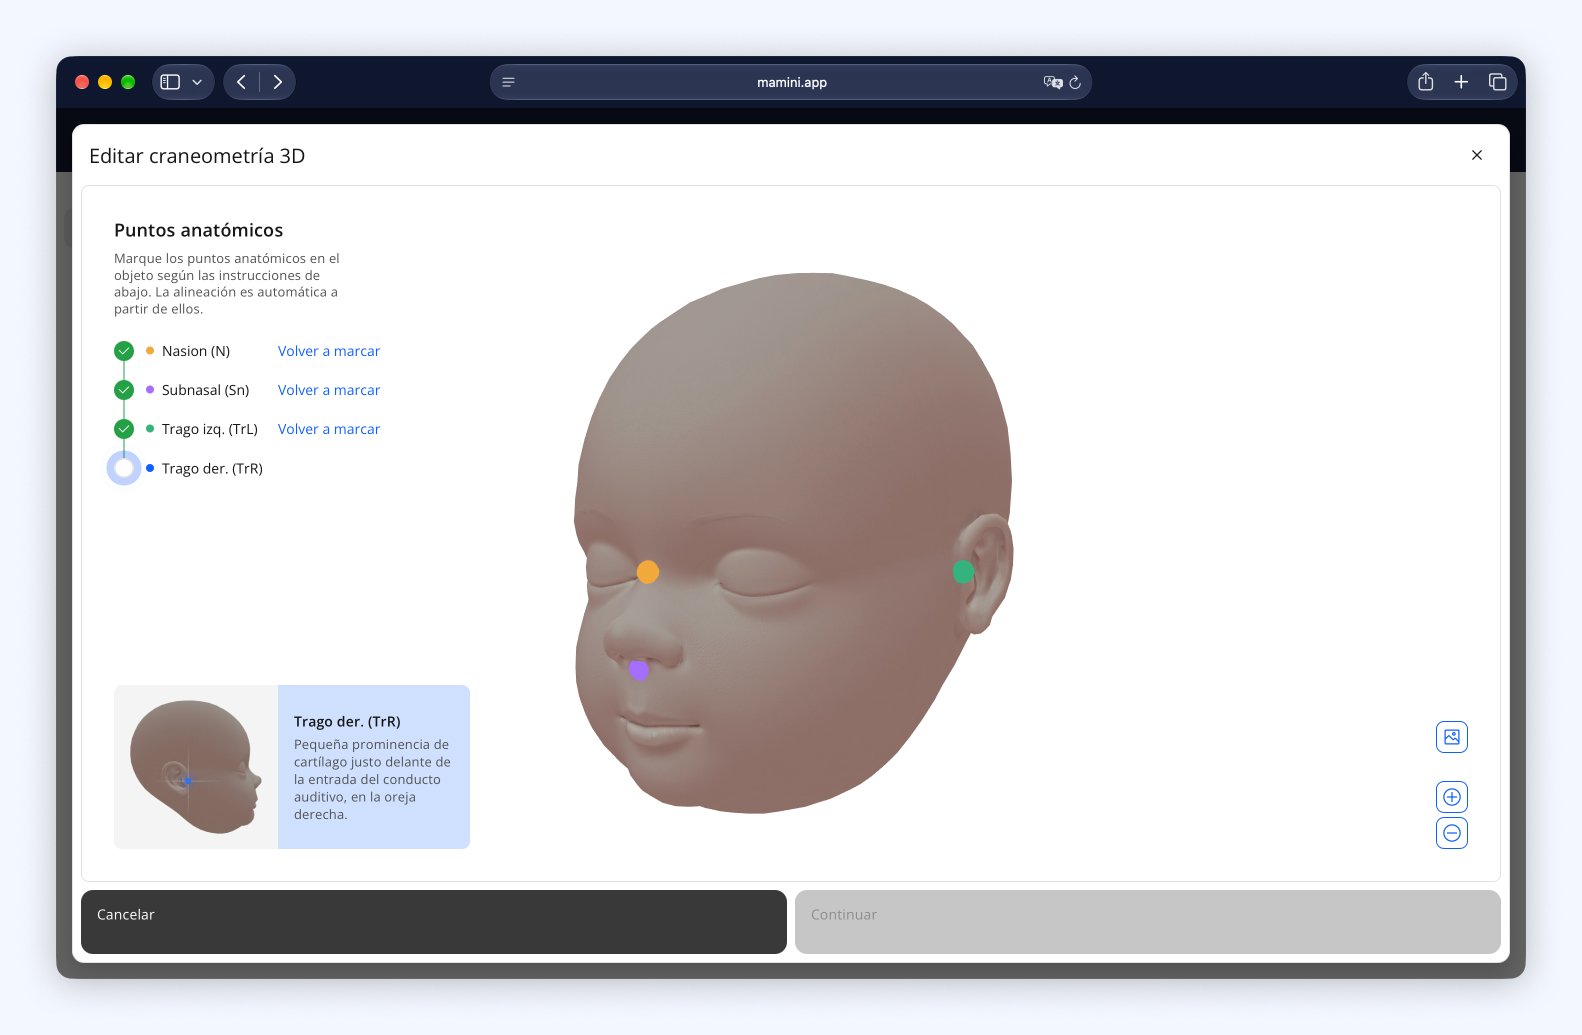This screenshot has height=1035, width=1582.
Task: Select the Trago izq. (TrL) completed step checkmark
Action: 124,429
